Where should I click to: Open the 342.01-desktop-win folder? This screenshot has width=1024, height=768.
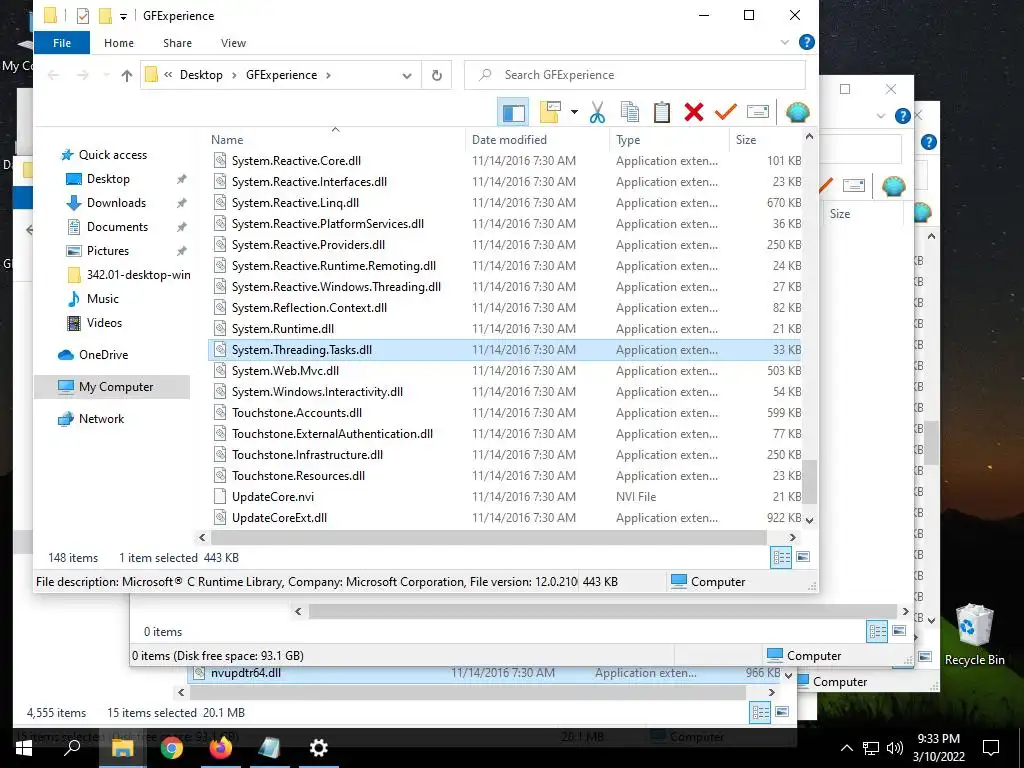138,275
